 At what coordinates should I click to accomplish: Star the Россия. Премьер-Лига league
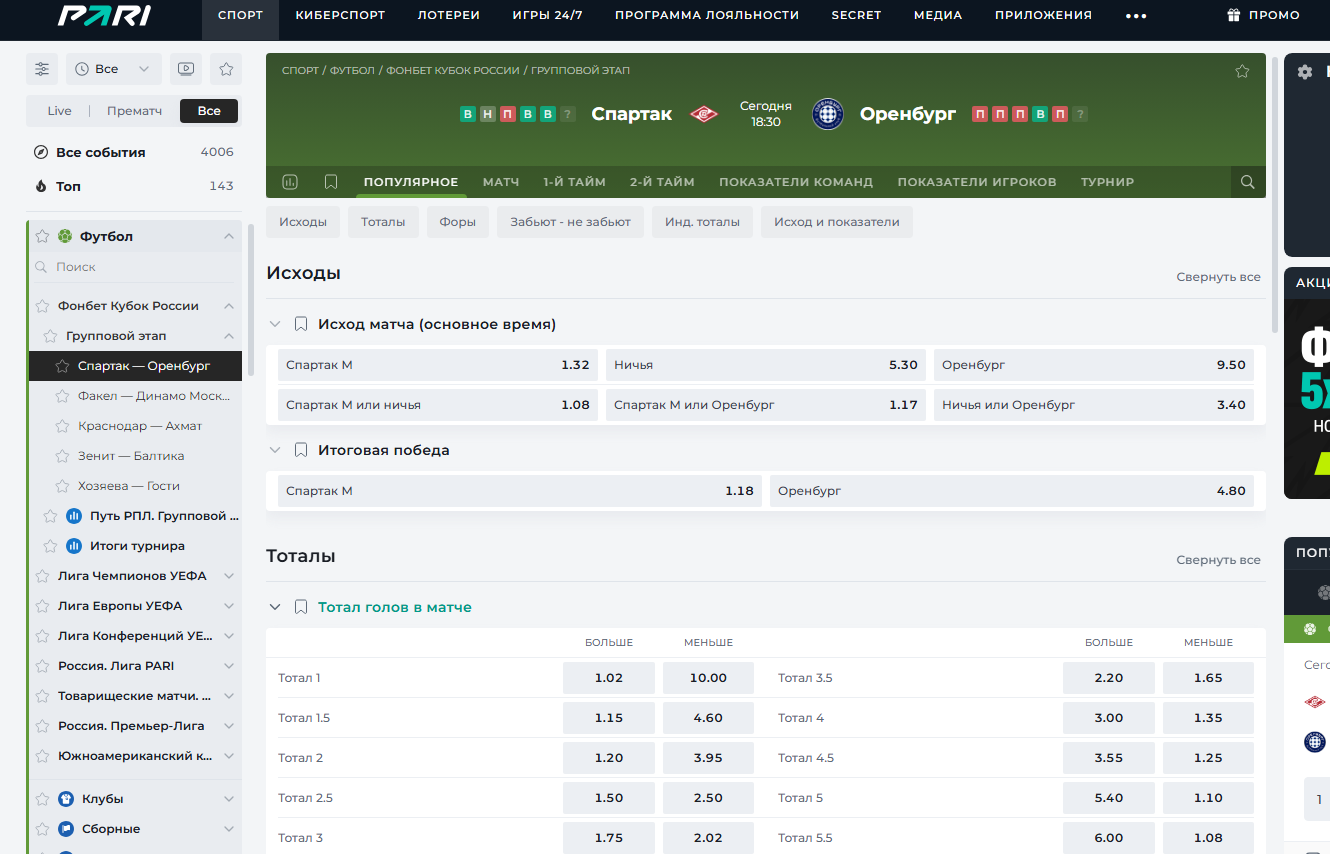pos(42,726)
